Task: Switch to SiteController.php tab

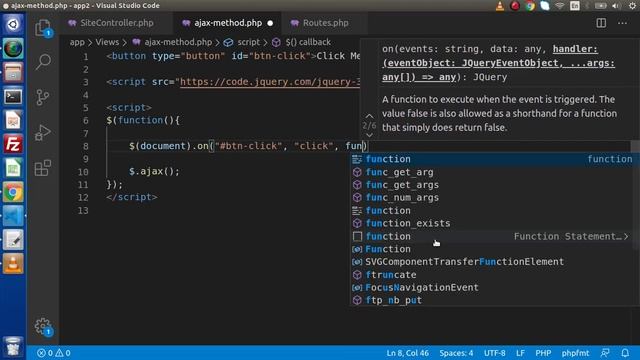Action: click(x=116, y=23)
